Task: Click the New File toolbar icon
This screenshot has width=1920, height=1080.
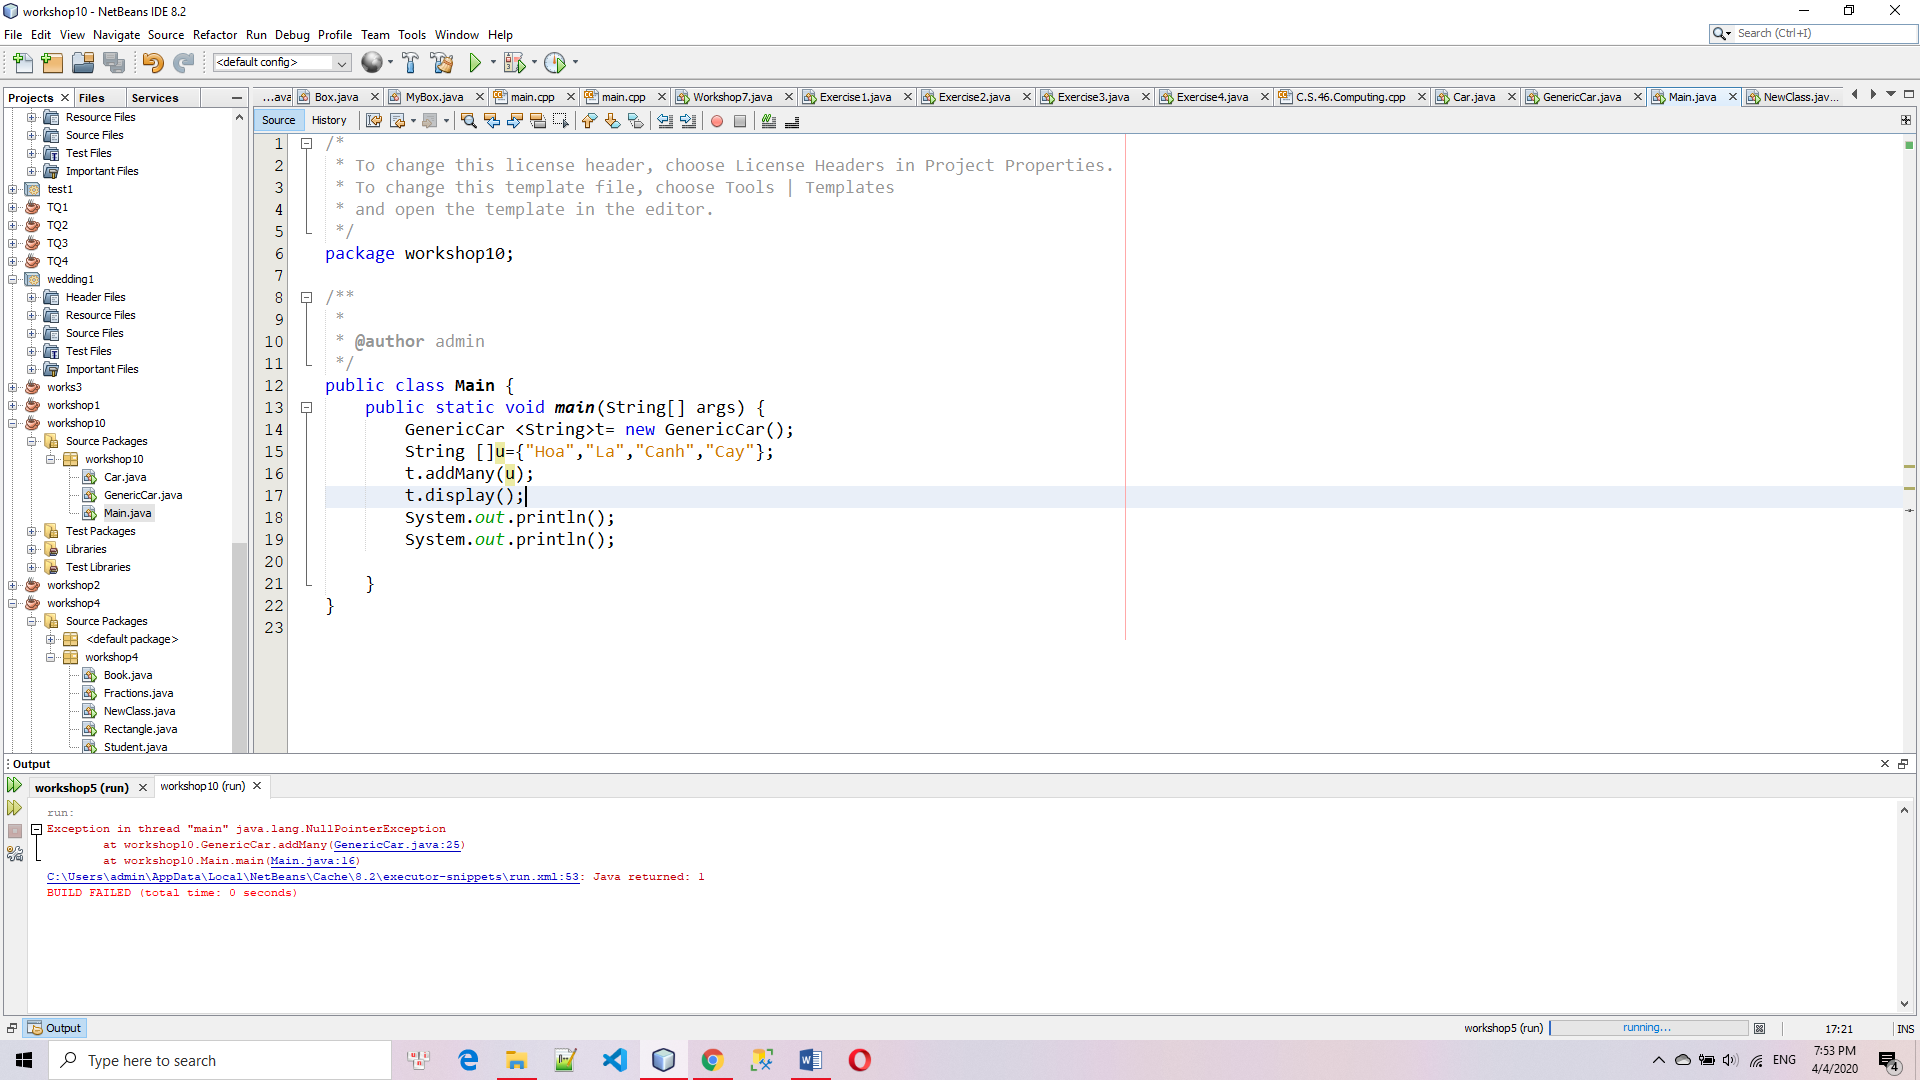Action: coord(22,63)
